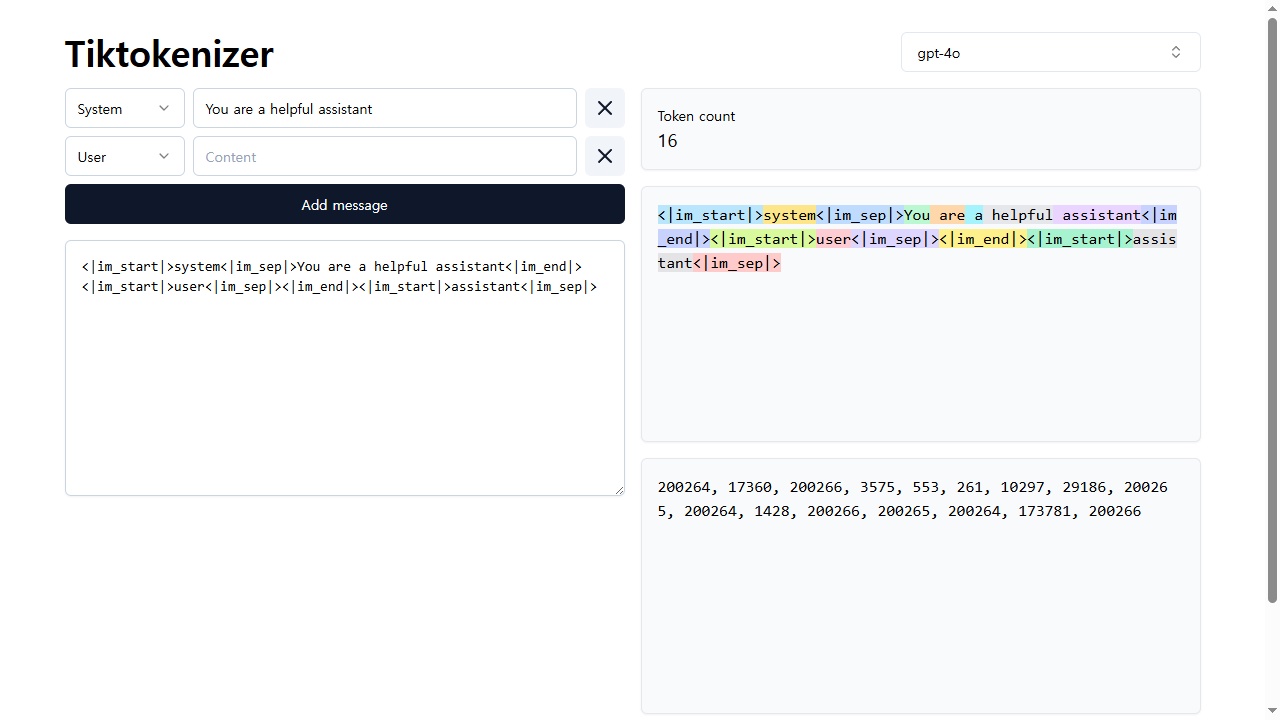Click the highlighted 'system' token
The width and height of the screenshot is (1280, 720).
pyautogui.click(x=789, y=215)
